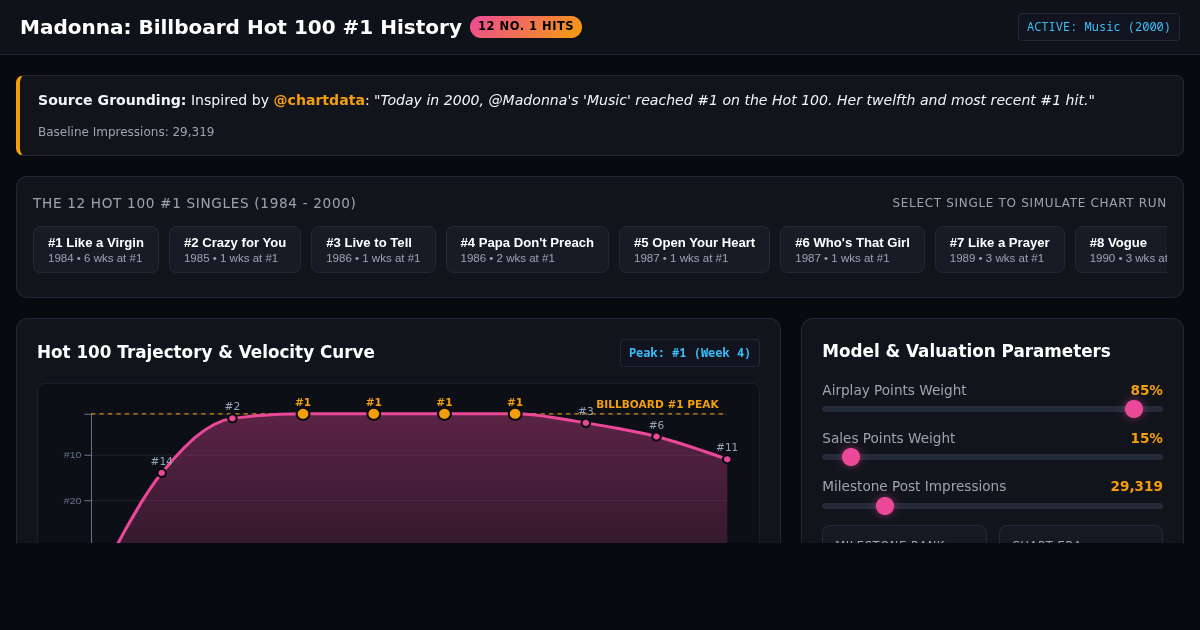Click the Baseline Impressions: 29,319 text
This screenshot has width=1200, height=630.
[x=126, y=132]
